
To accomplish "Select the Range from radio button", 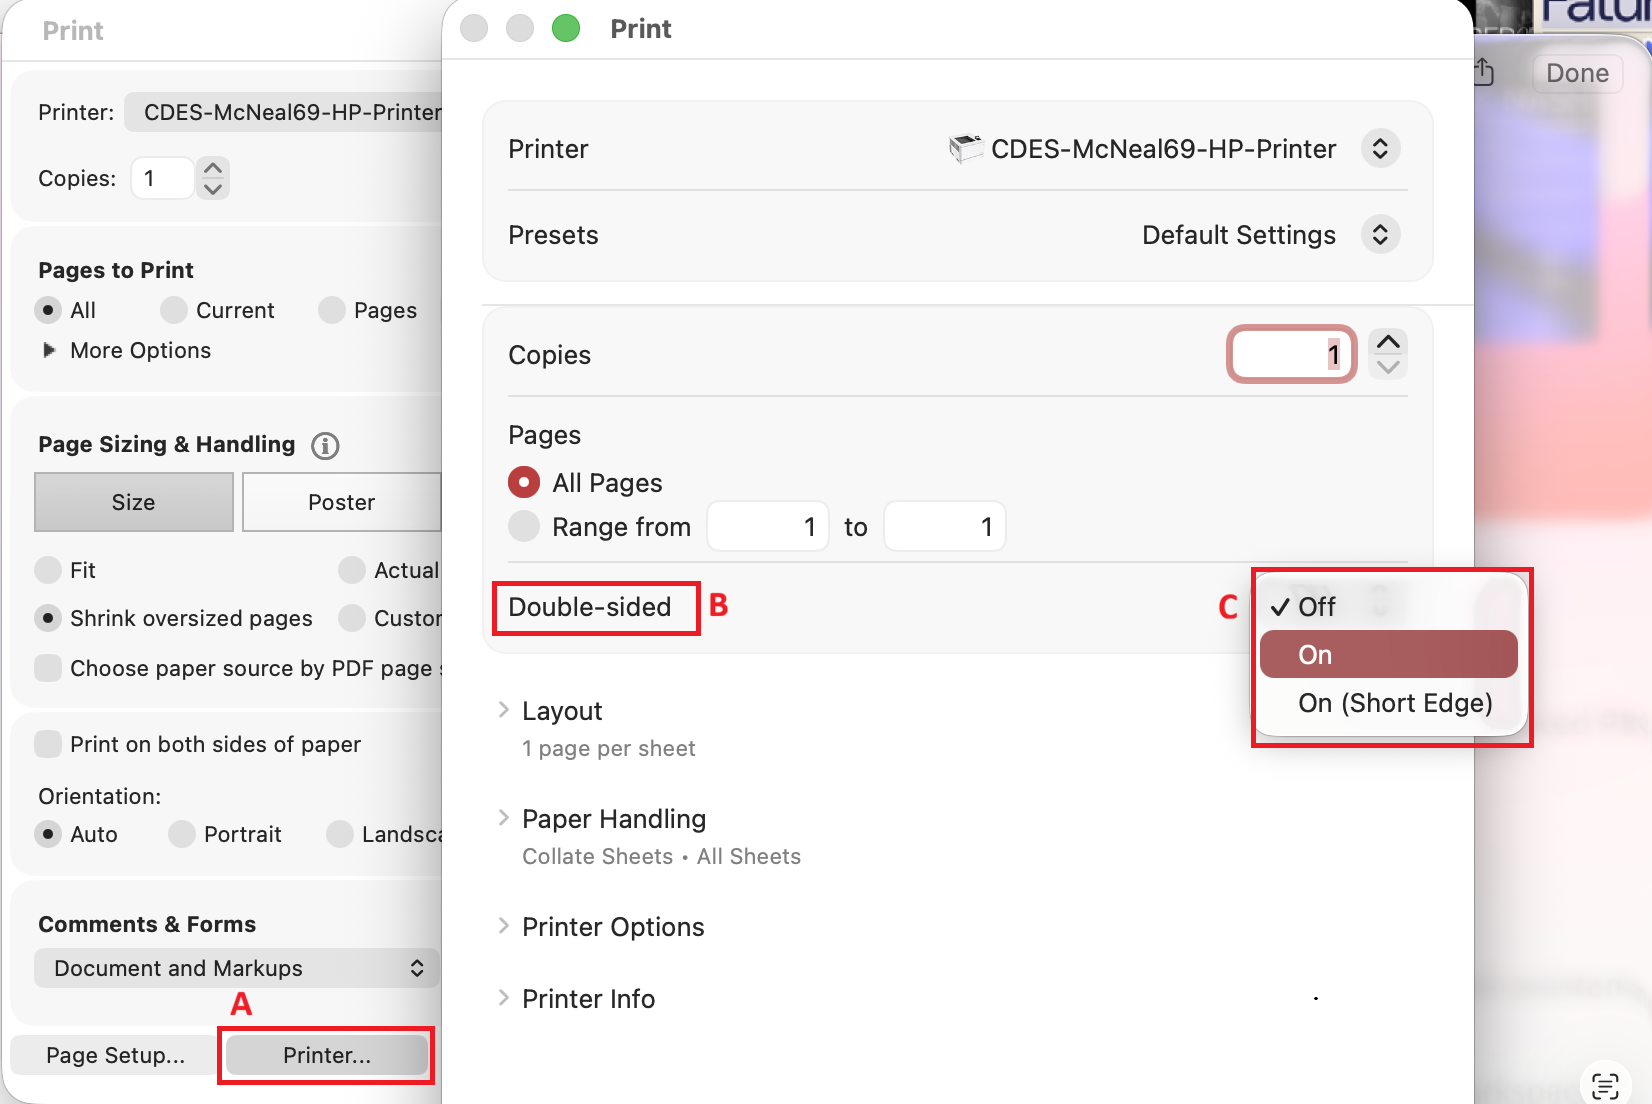I will pyautogui.click(x=524, y=527).
